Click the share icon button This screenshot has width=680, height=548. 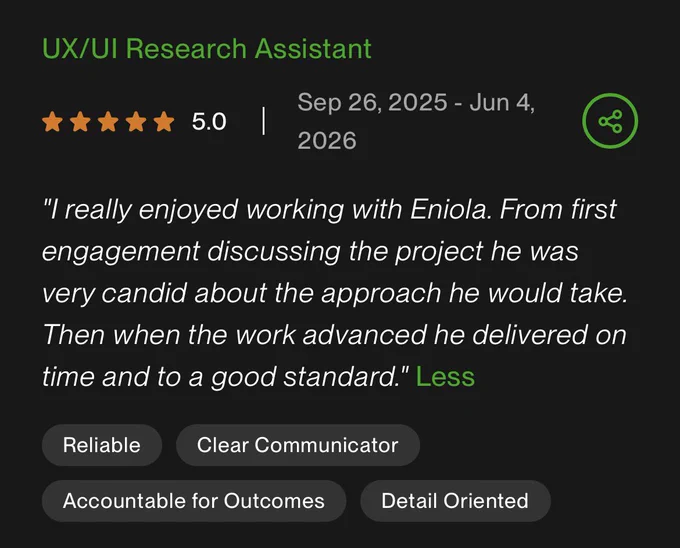pyautogui.click(x=610, y=121)
